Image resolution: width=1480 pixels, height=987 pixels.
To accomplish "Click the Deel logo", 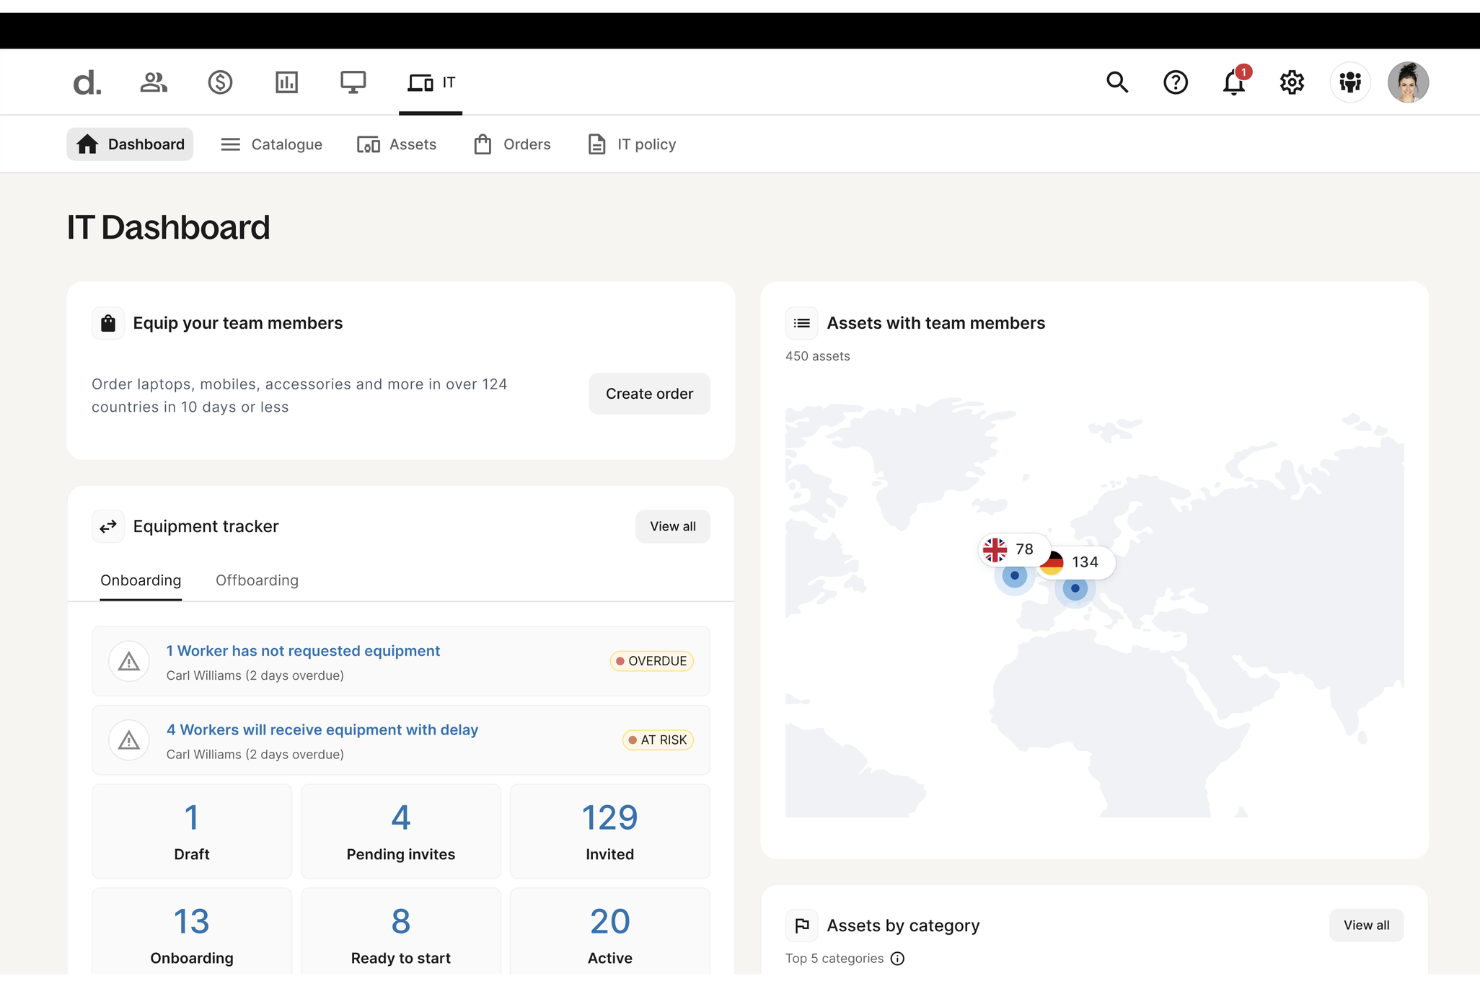I will [86, 82].
